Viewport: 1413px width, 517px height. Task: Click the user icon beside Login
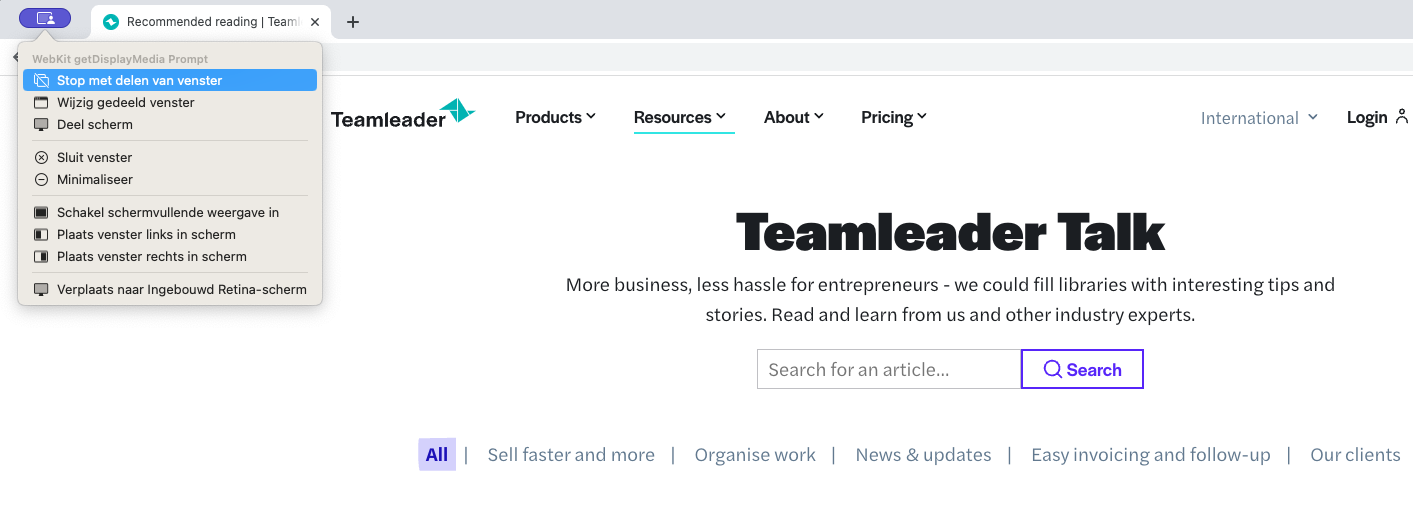pyautogui.click(x=1402, y=116)
